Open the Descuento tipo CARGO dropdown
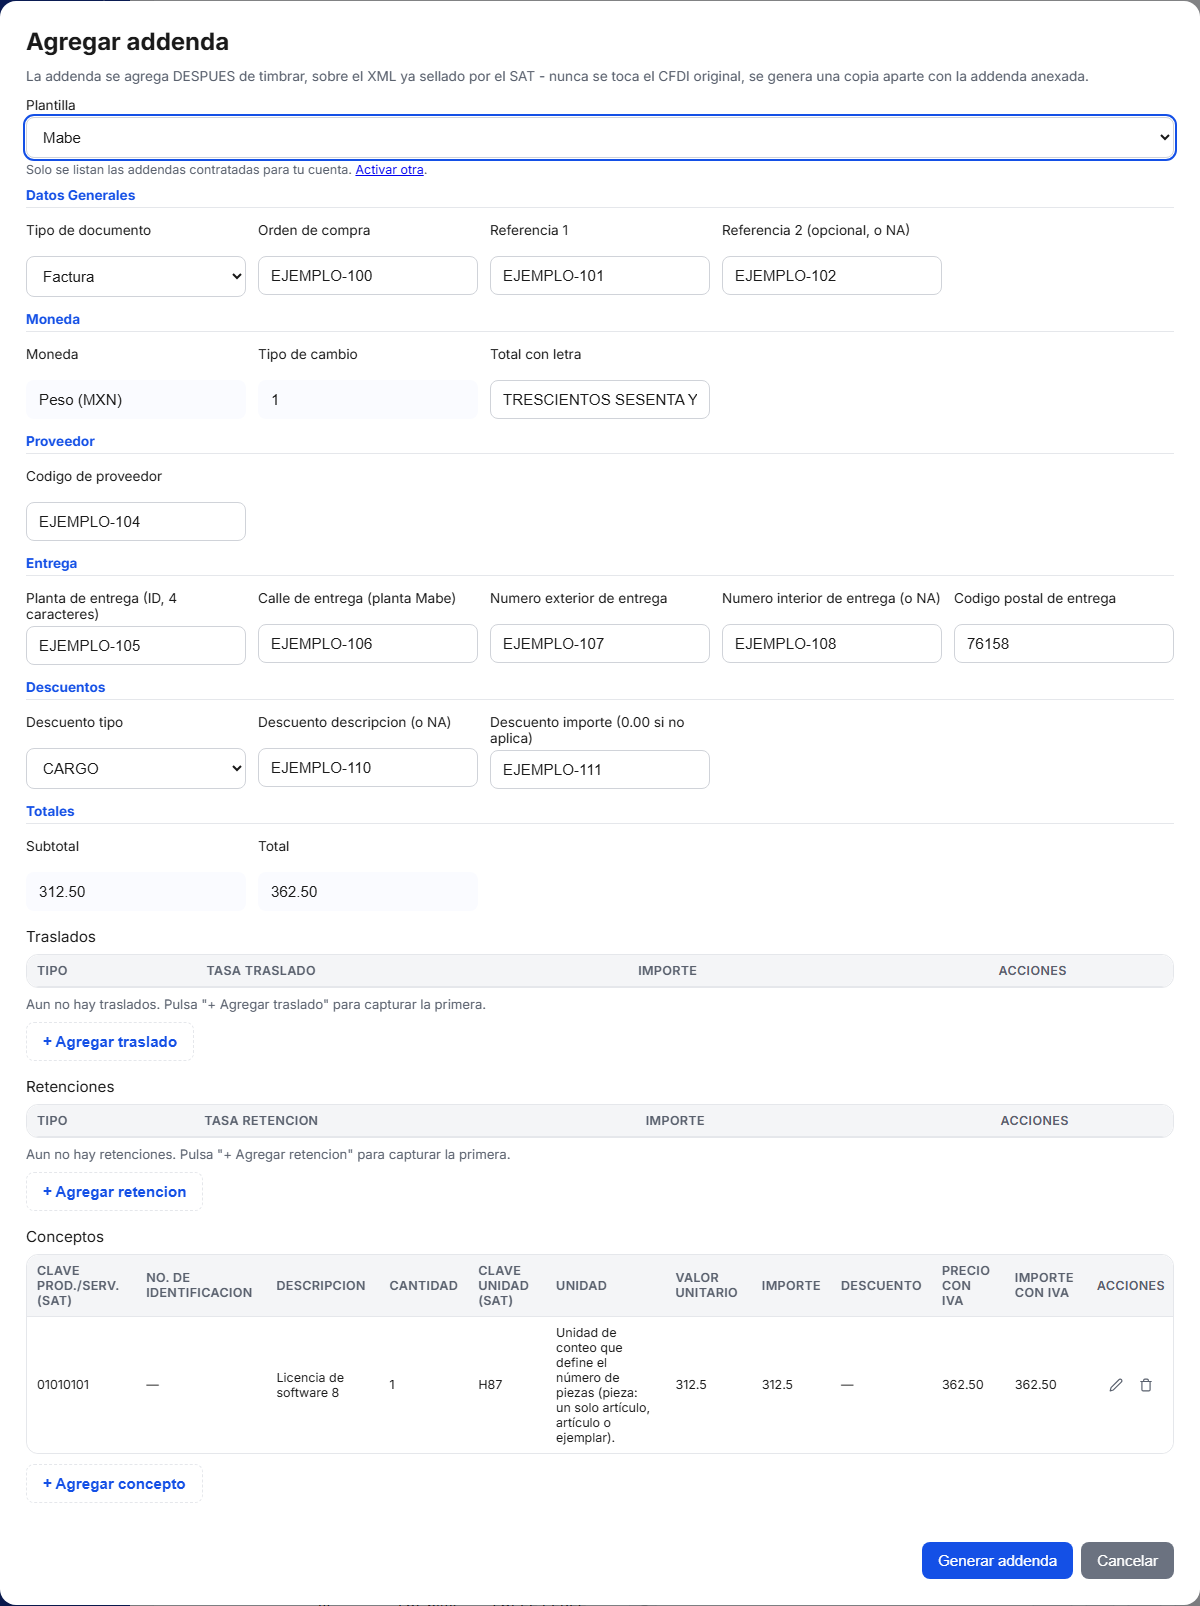 coord(136,769)
